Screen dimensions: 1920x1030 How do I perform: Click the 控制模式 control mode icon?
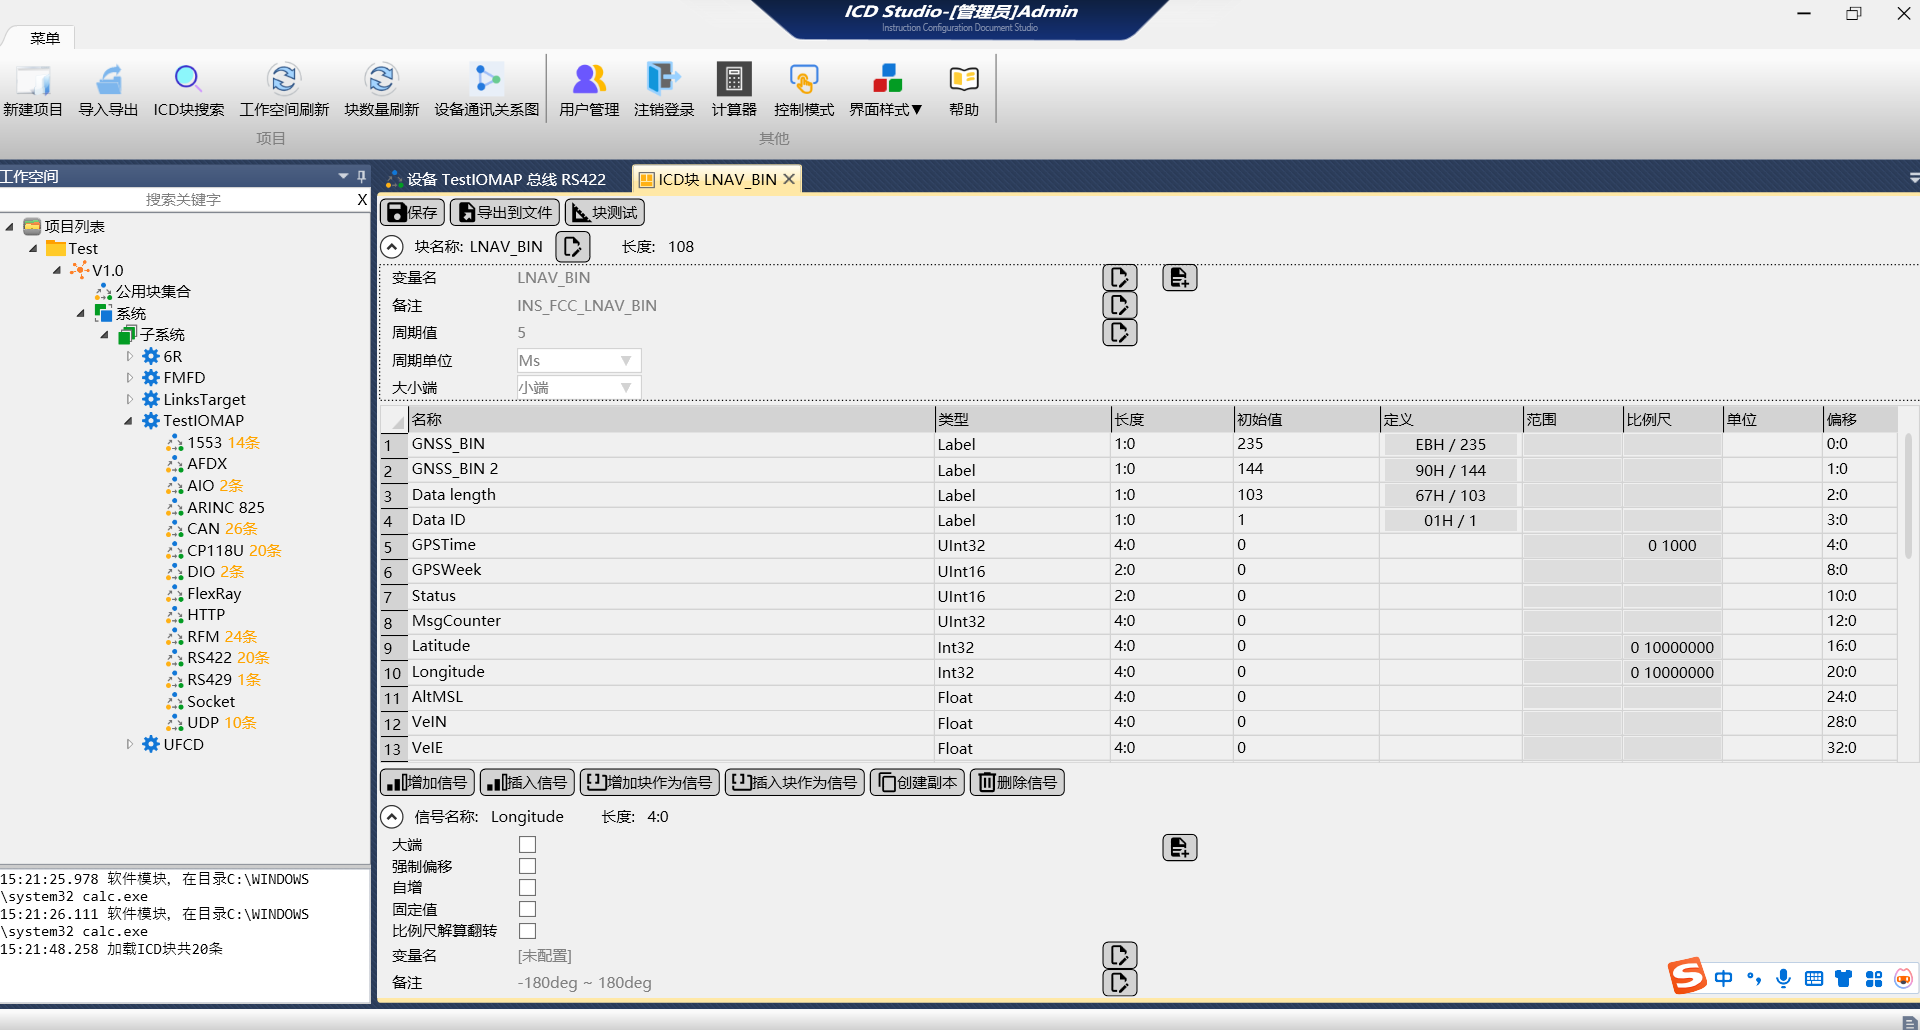803,80
